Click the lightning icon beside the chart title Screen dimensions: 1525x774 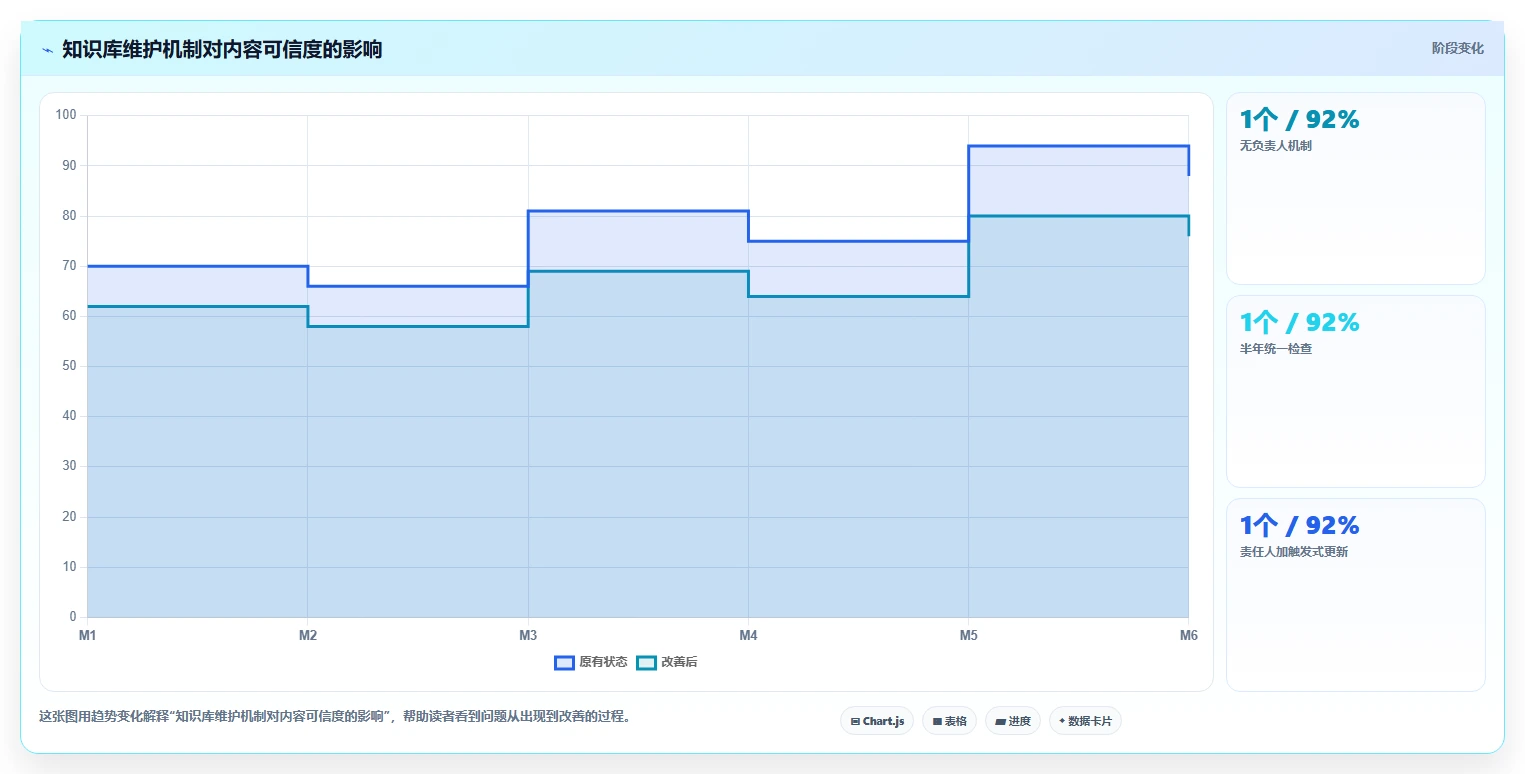coord(47,50)
